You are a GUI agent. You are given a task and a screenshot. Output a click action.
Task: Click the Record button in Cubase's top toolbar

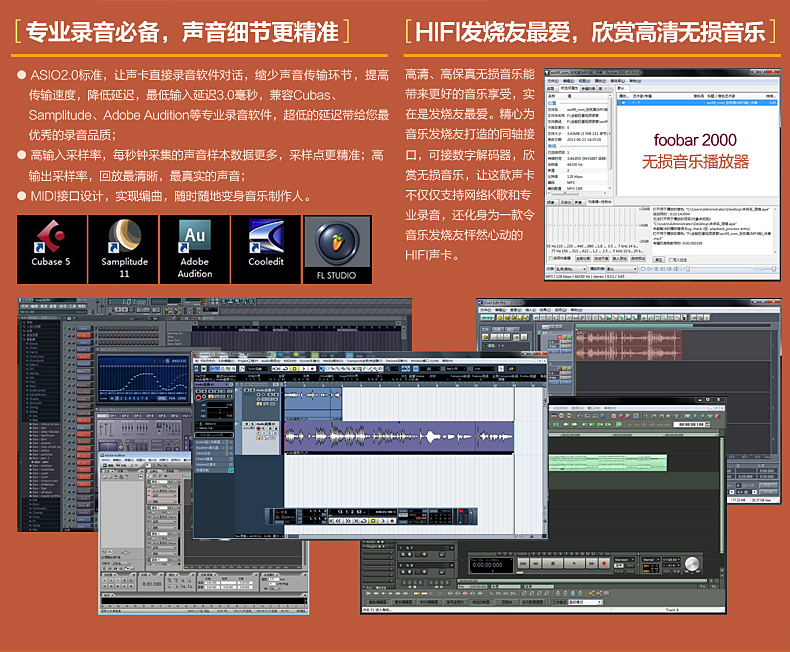click(x=312, y=368)
